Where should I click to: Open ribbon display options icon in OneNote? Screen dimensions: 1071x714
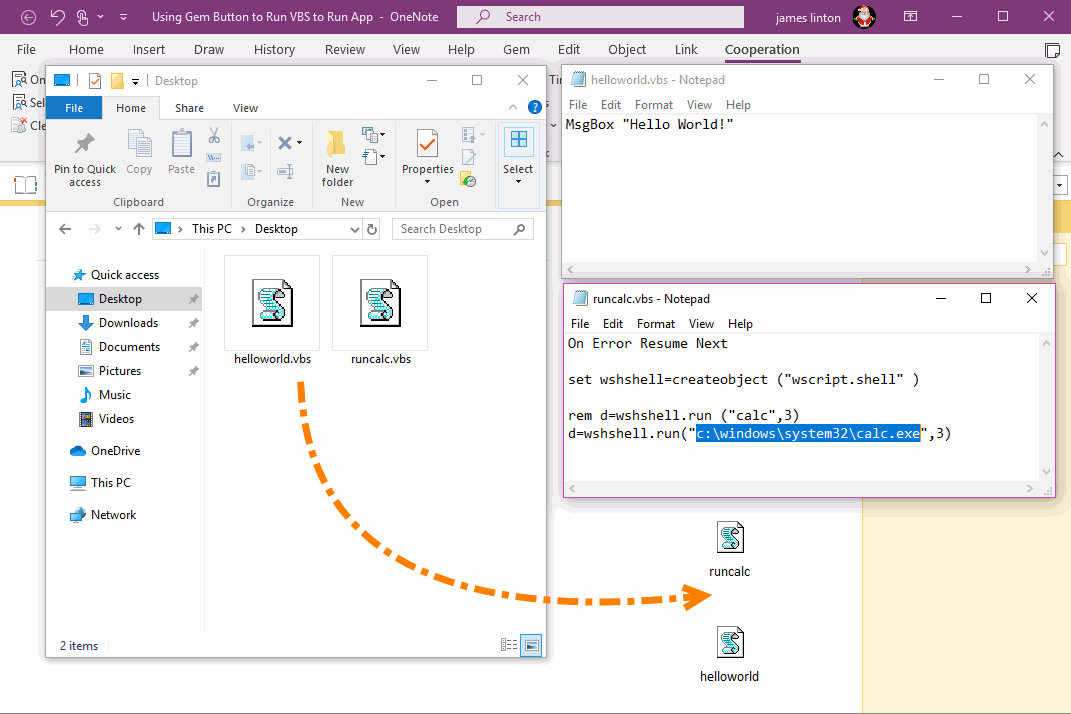point(910,16)
